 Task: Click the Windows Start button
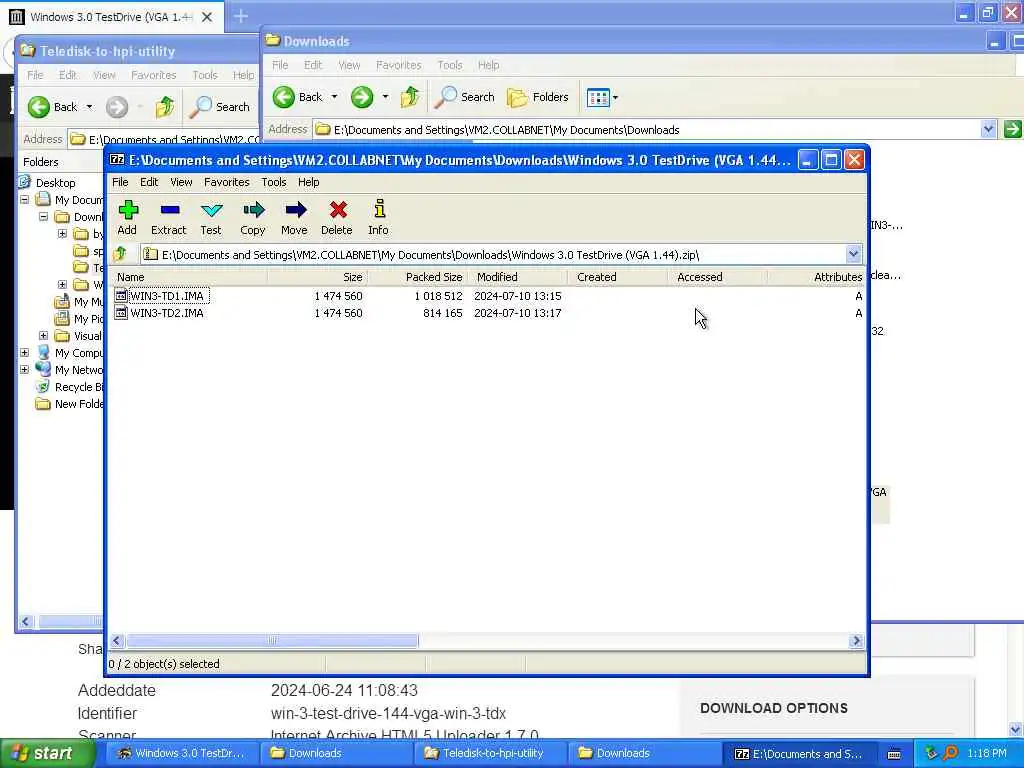[47, 753]
